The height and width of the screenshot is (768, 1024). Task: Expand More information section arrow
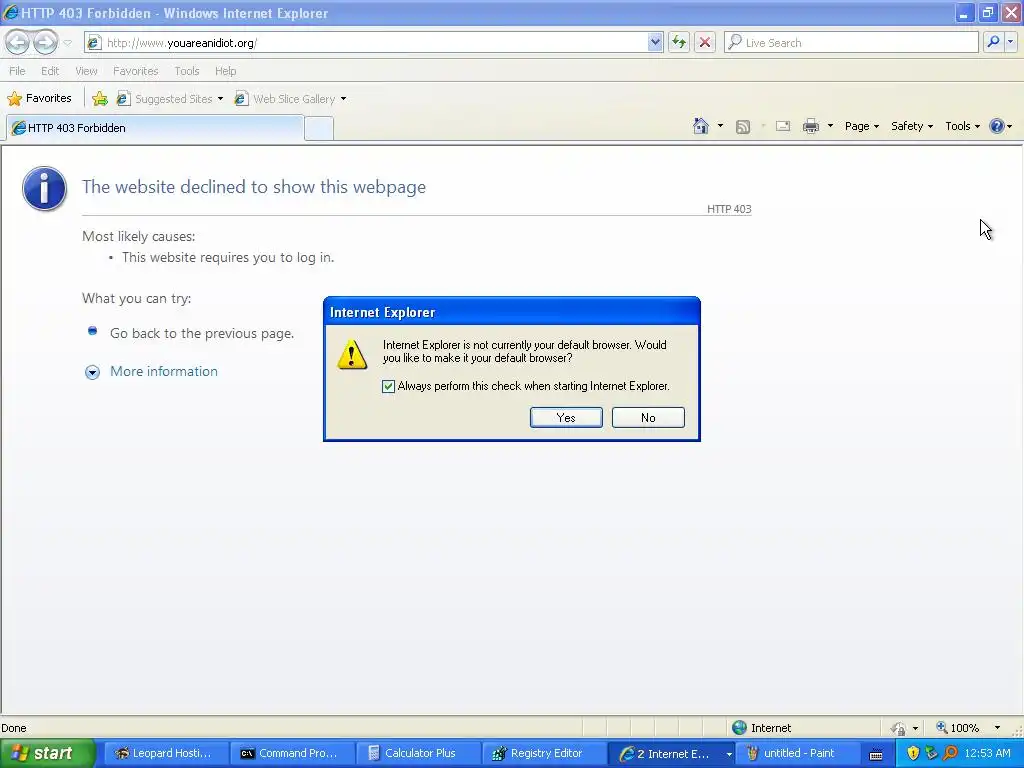tap(93, 372)
